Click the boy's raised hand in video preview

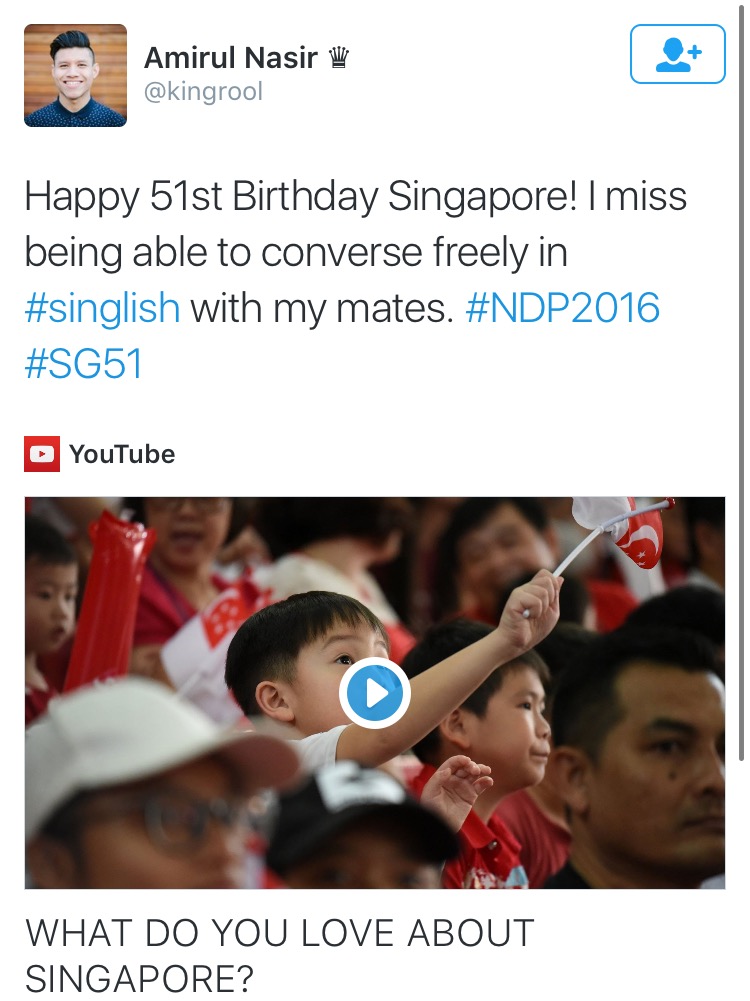(530, 606)
